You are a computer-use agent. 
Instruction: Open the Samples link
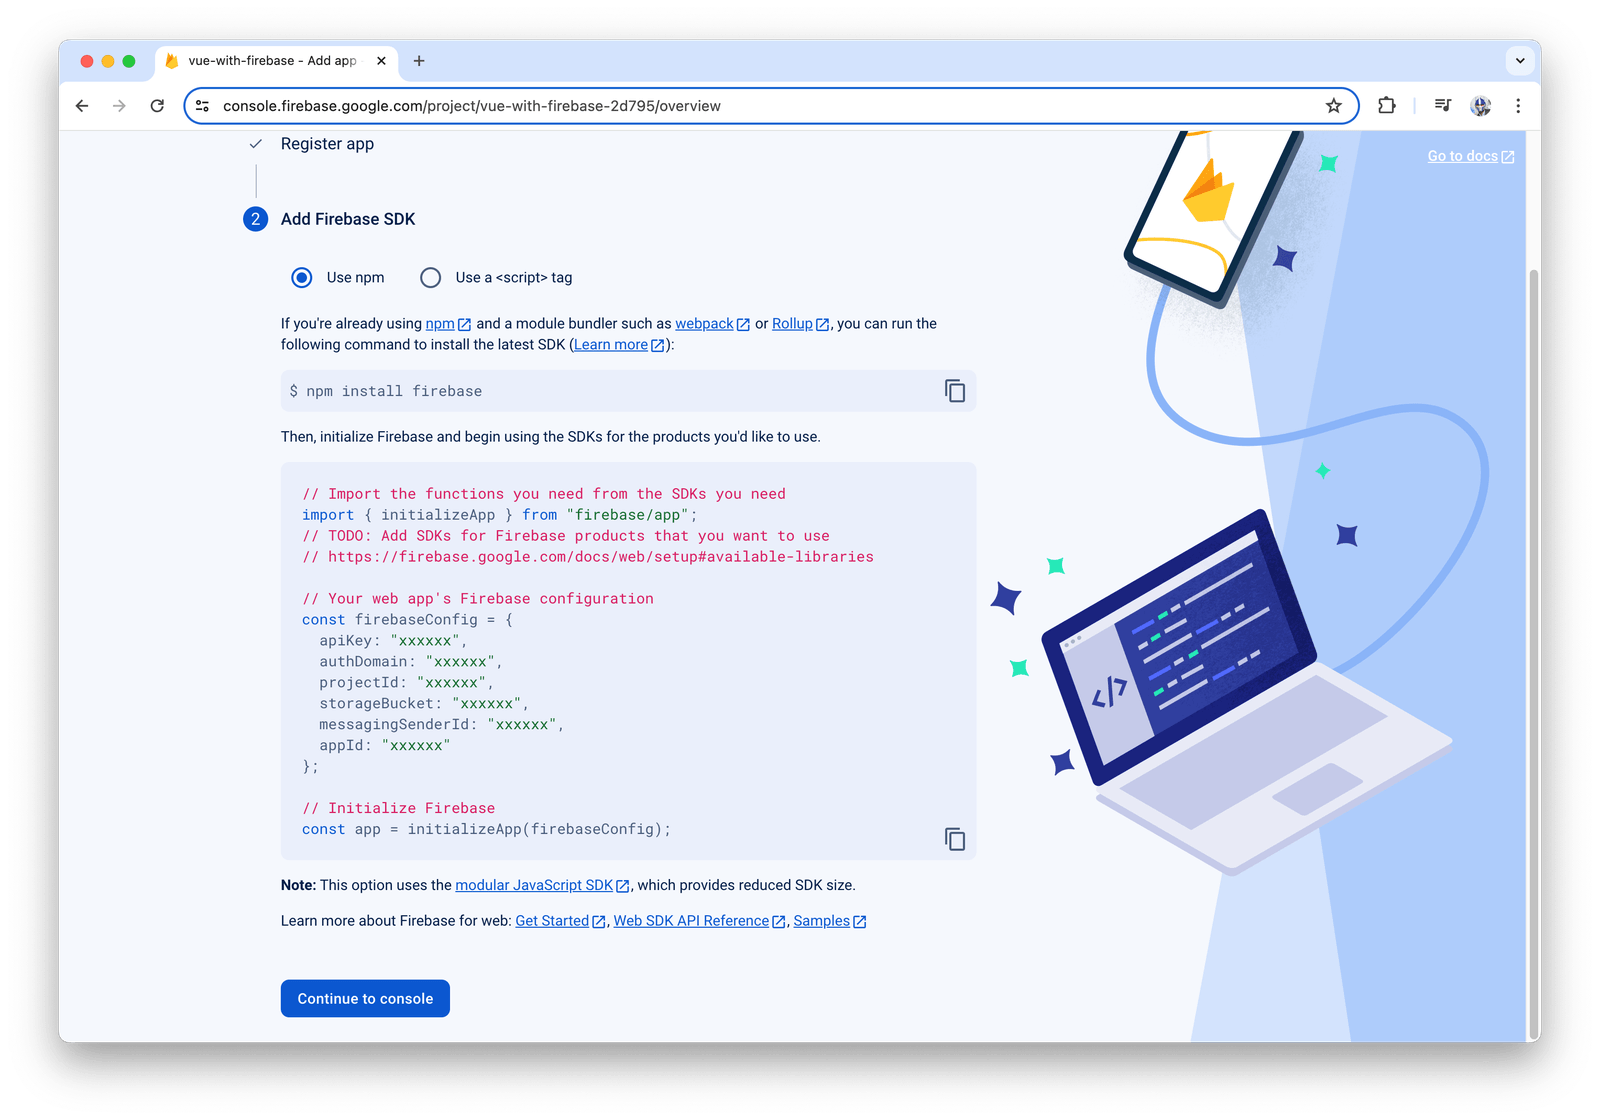(829, 921)
